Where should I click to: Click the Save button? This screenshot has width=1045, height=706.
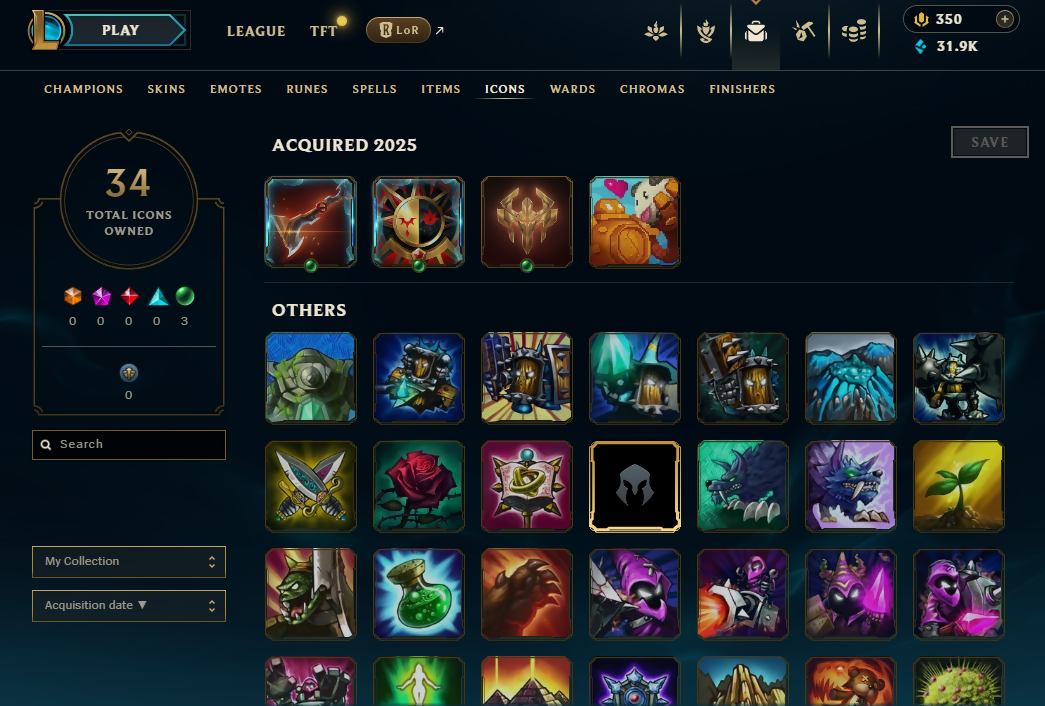(x=990, y=142)
